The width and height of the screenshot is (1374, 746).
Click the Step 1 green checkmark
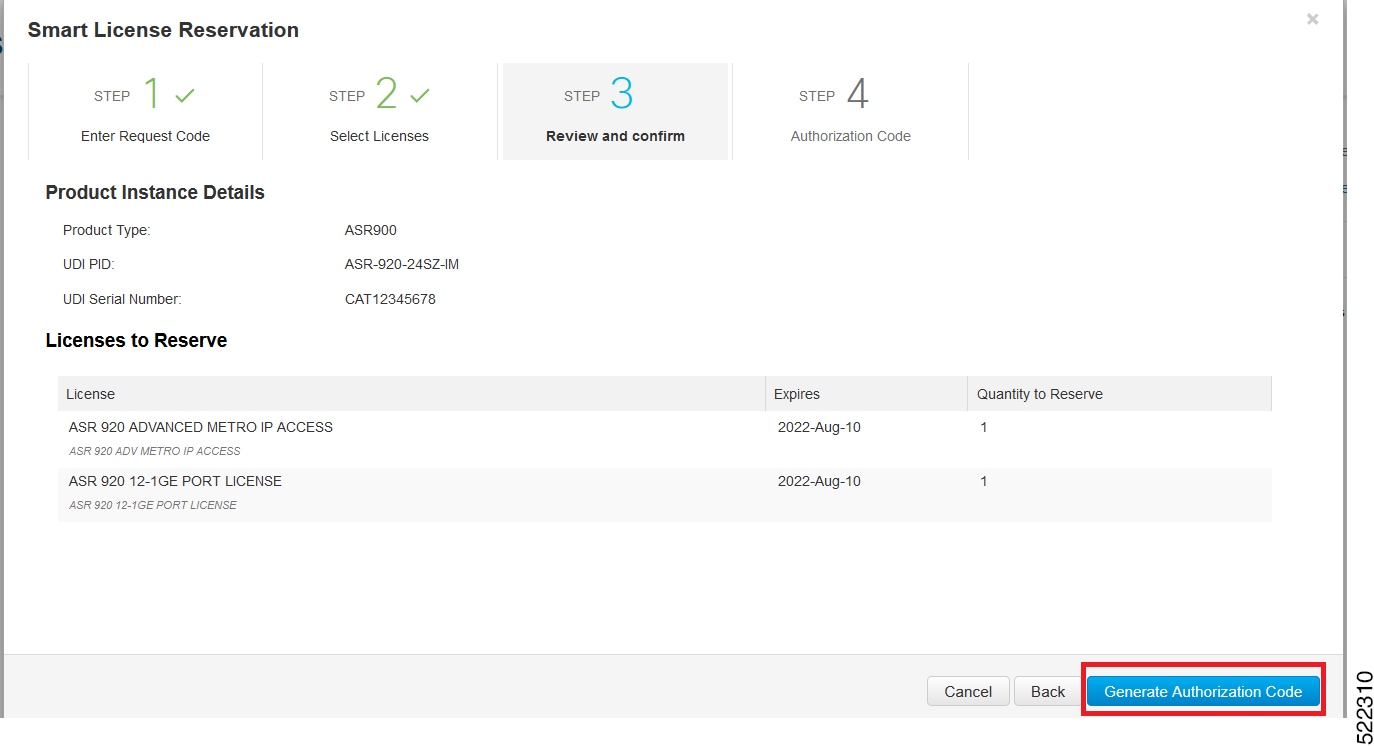[x=184, y=96]
